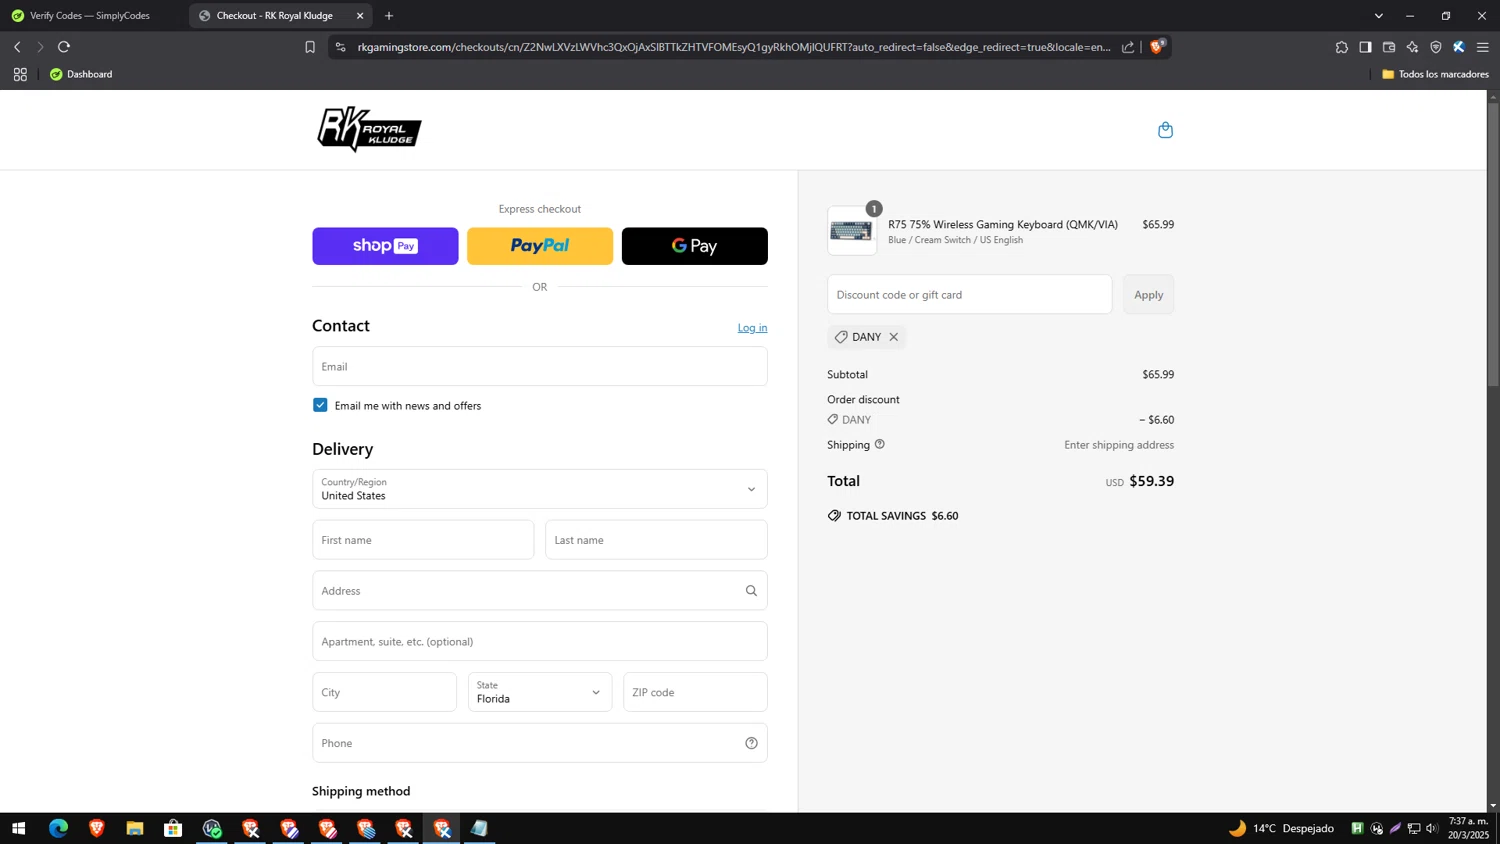Close the Checkout - RK Royal Kludge tab
This screenshot has height=844, width=1500.
(360, 16)
